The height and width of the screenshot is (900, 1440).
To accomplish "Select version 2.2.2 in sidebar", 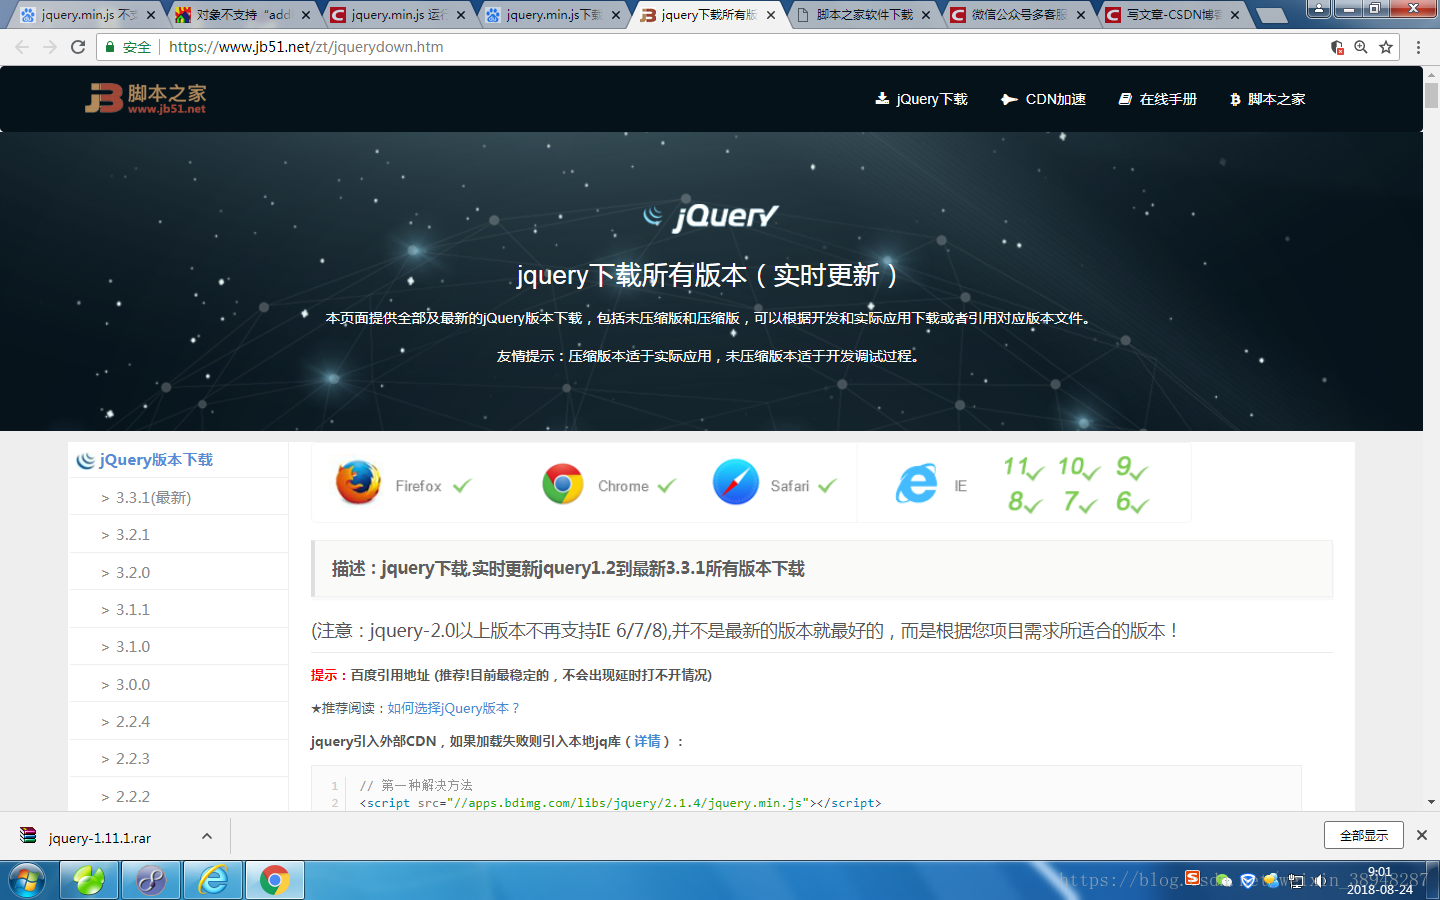I will [179, 796].
